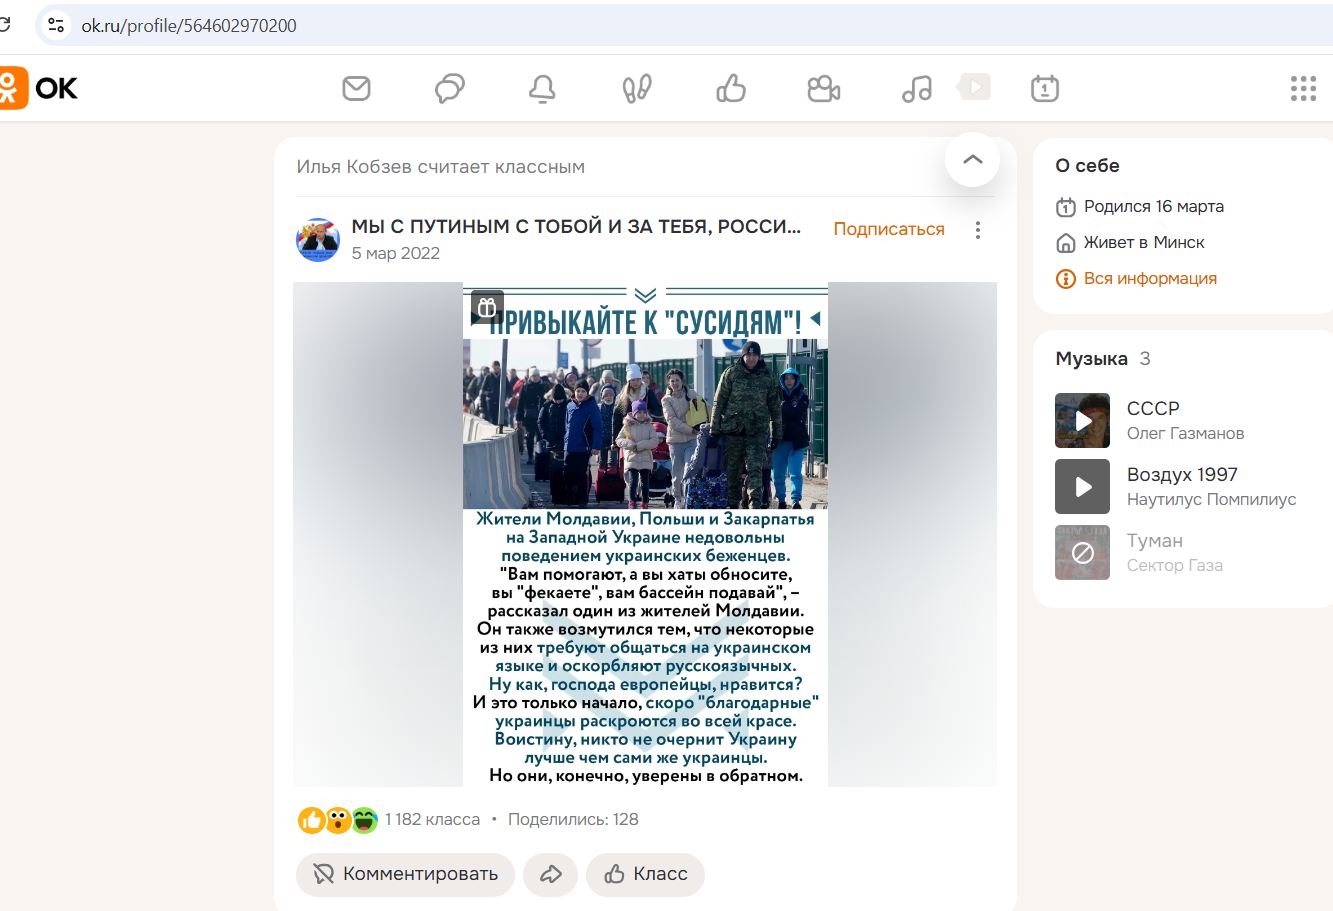Open the Video camera icon
The height and width of the screenshot is (911, 1333).
(x=824, y=89)
